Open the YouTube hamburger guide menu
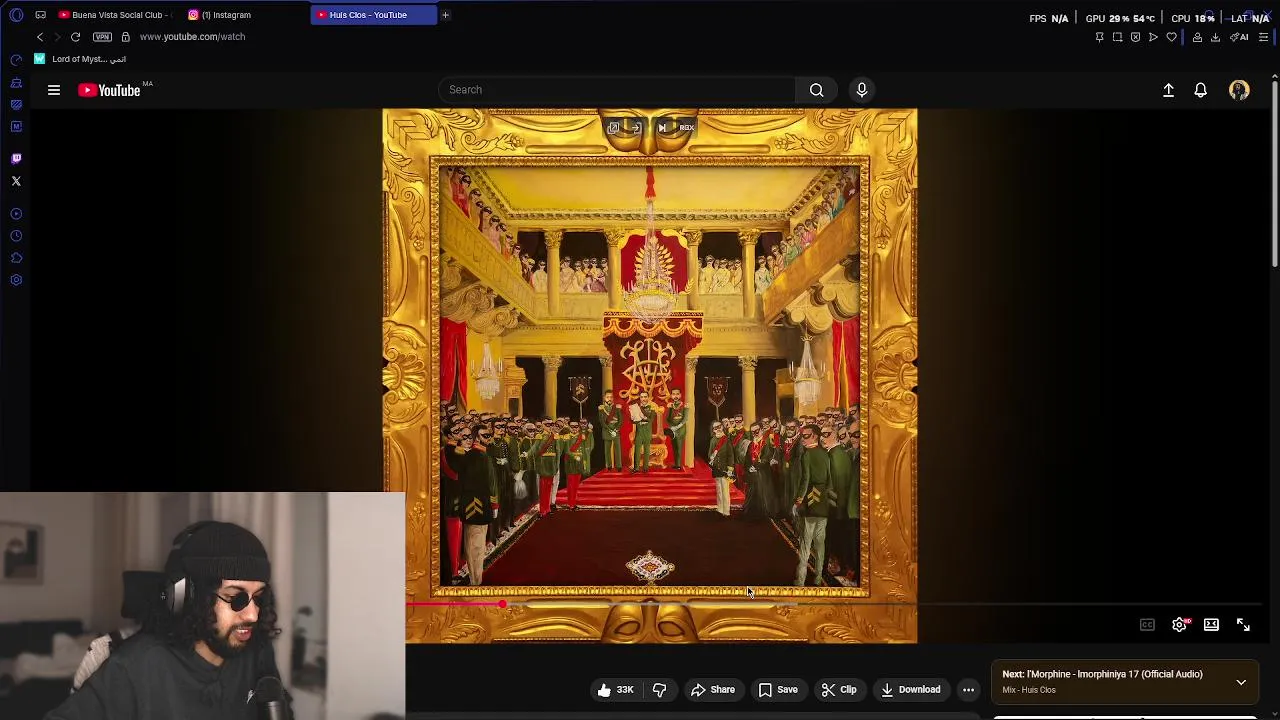Viewport: 1280px width, 720px height. [x=54, y=90]
